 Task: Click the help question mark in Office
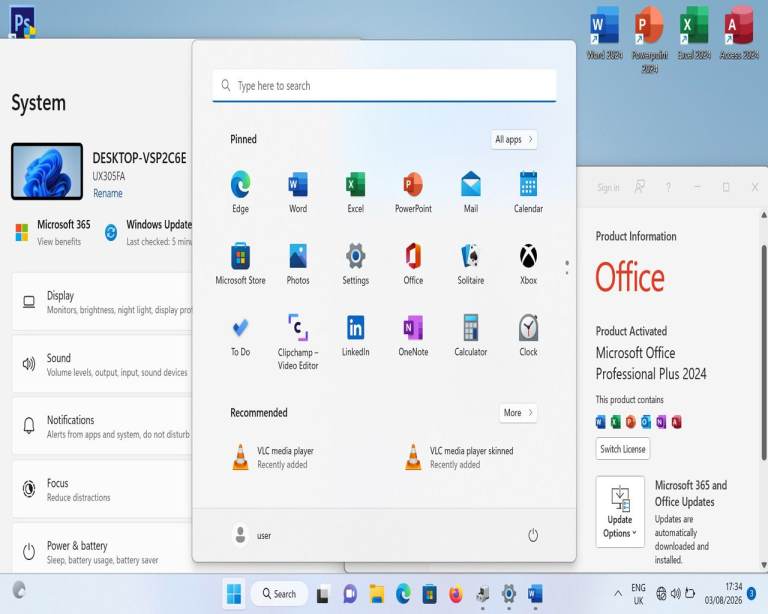point(668,187)
